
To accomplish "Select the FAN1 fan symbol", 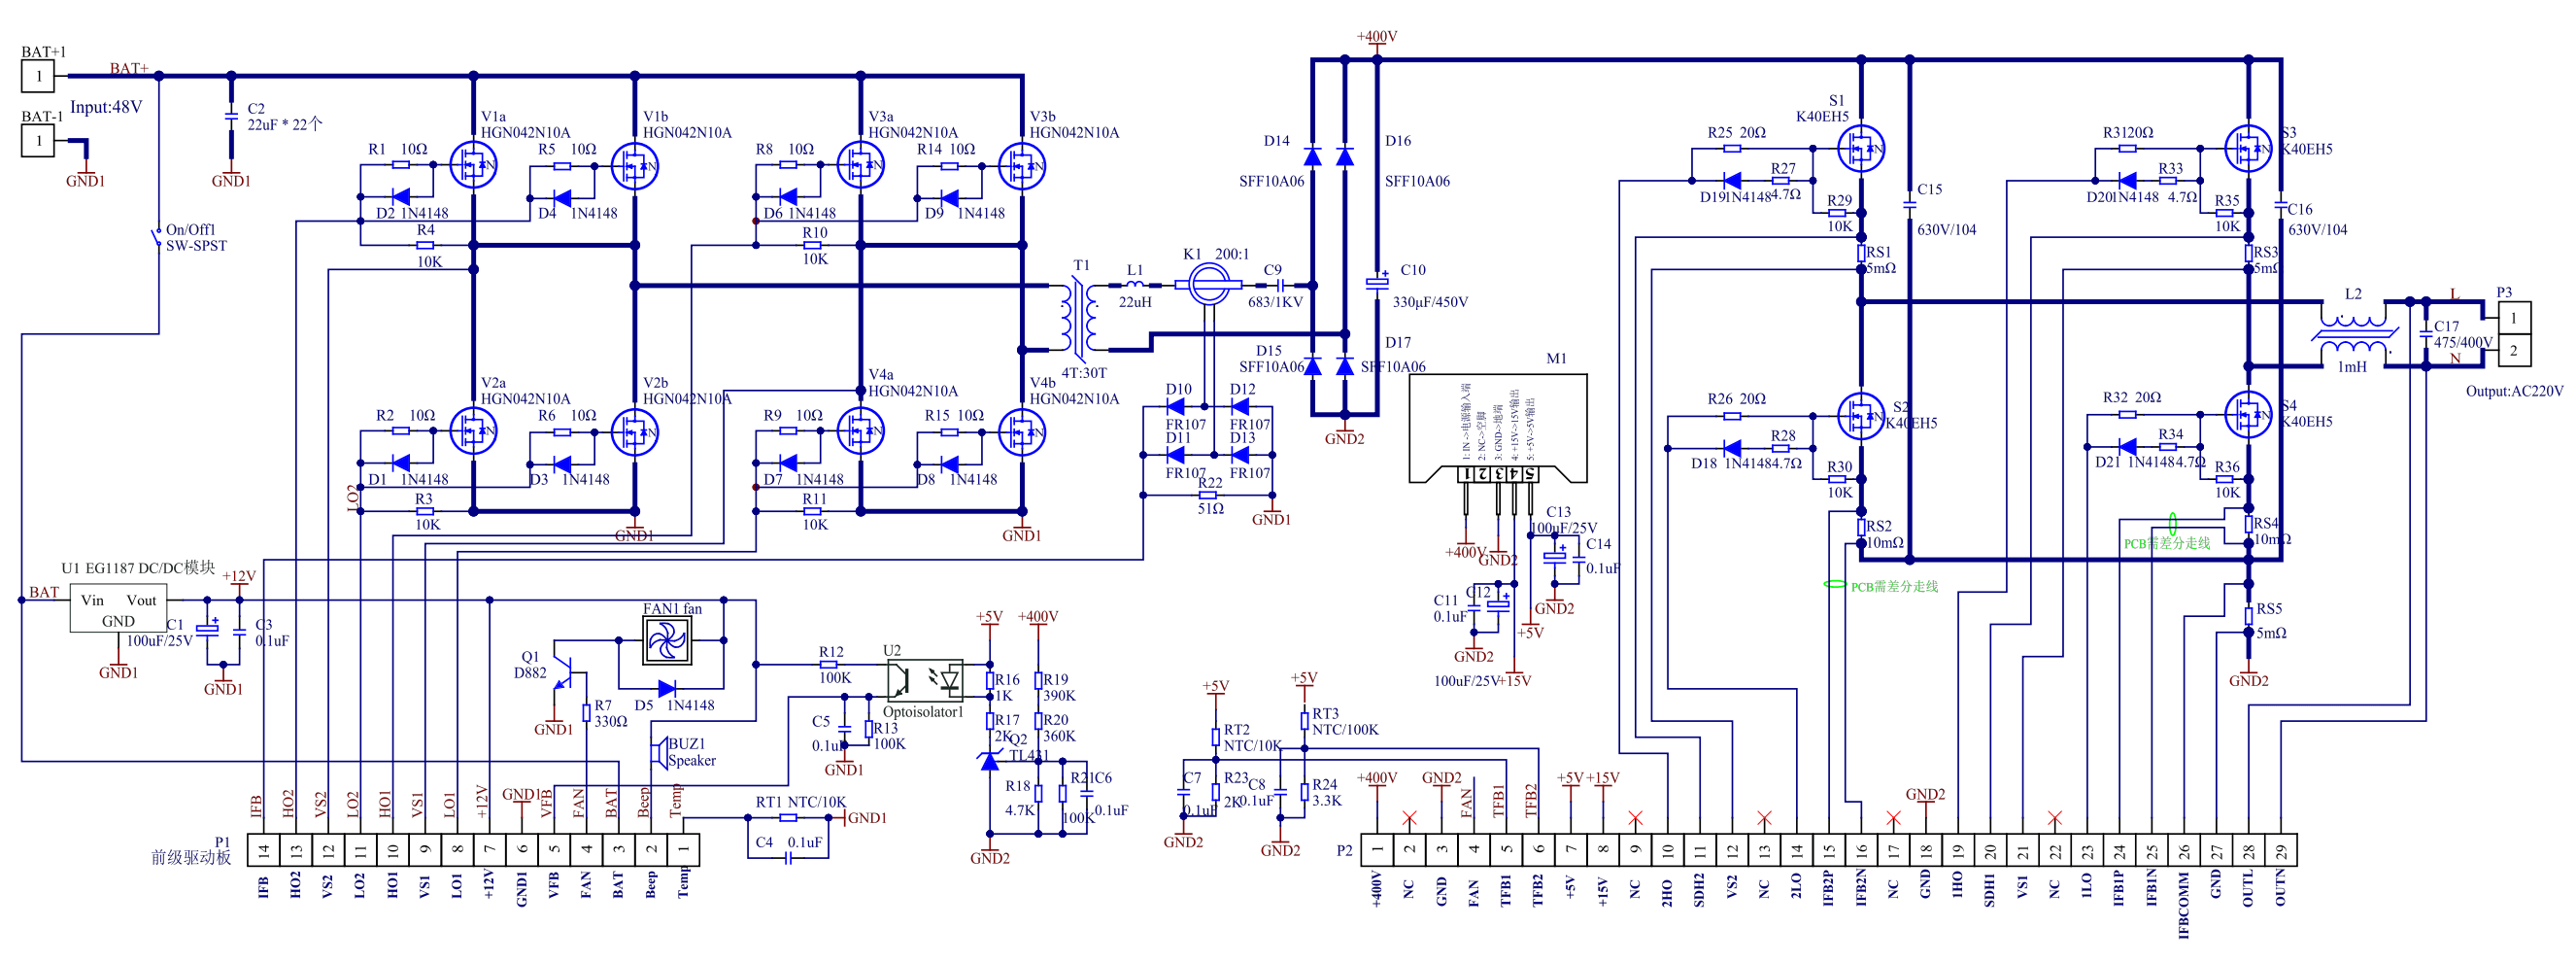I will [666, 641].
